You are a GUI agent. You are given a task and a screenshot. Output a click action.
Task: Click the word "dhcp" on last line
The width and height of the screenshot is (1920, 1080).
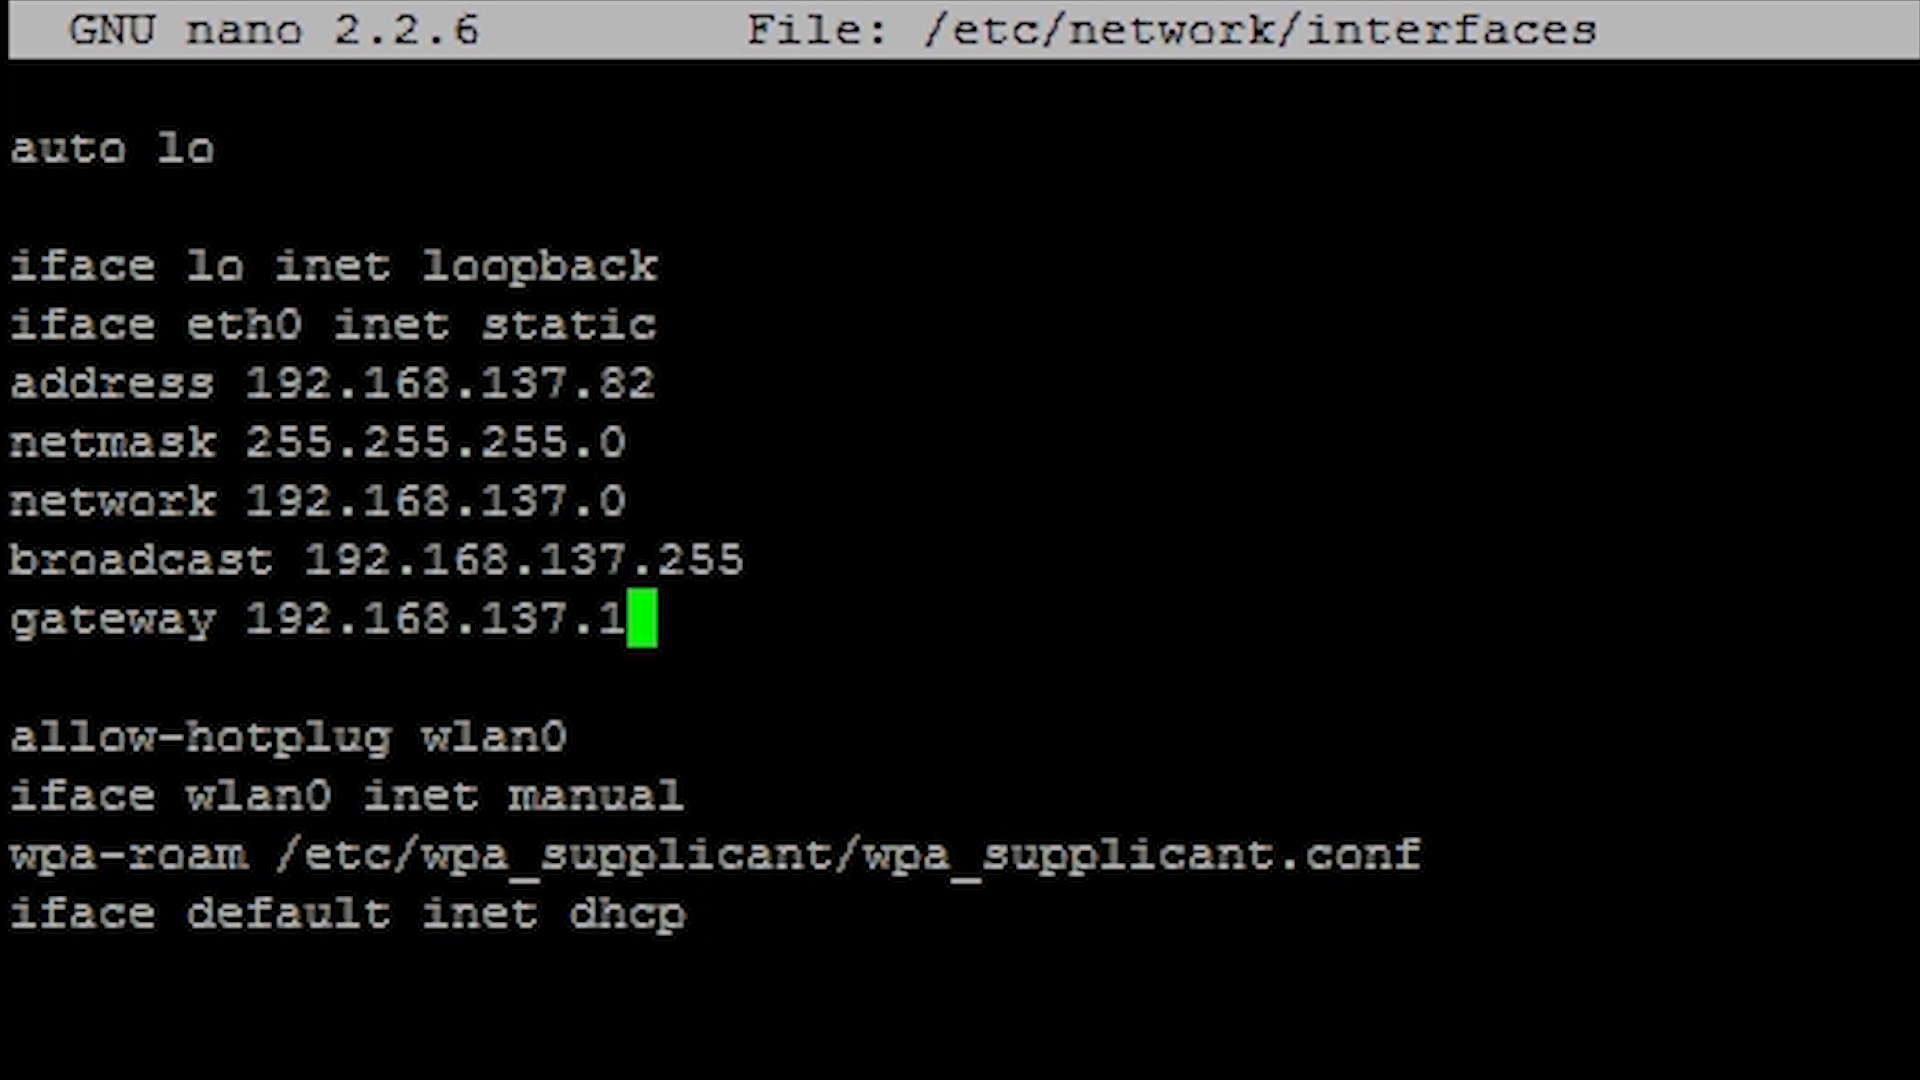pyautogui.click(x=627, y=914)
